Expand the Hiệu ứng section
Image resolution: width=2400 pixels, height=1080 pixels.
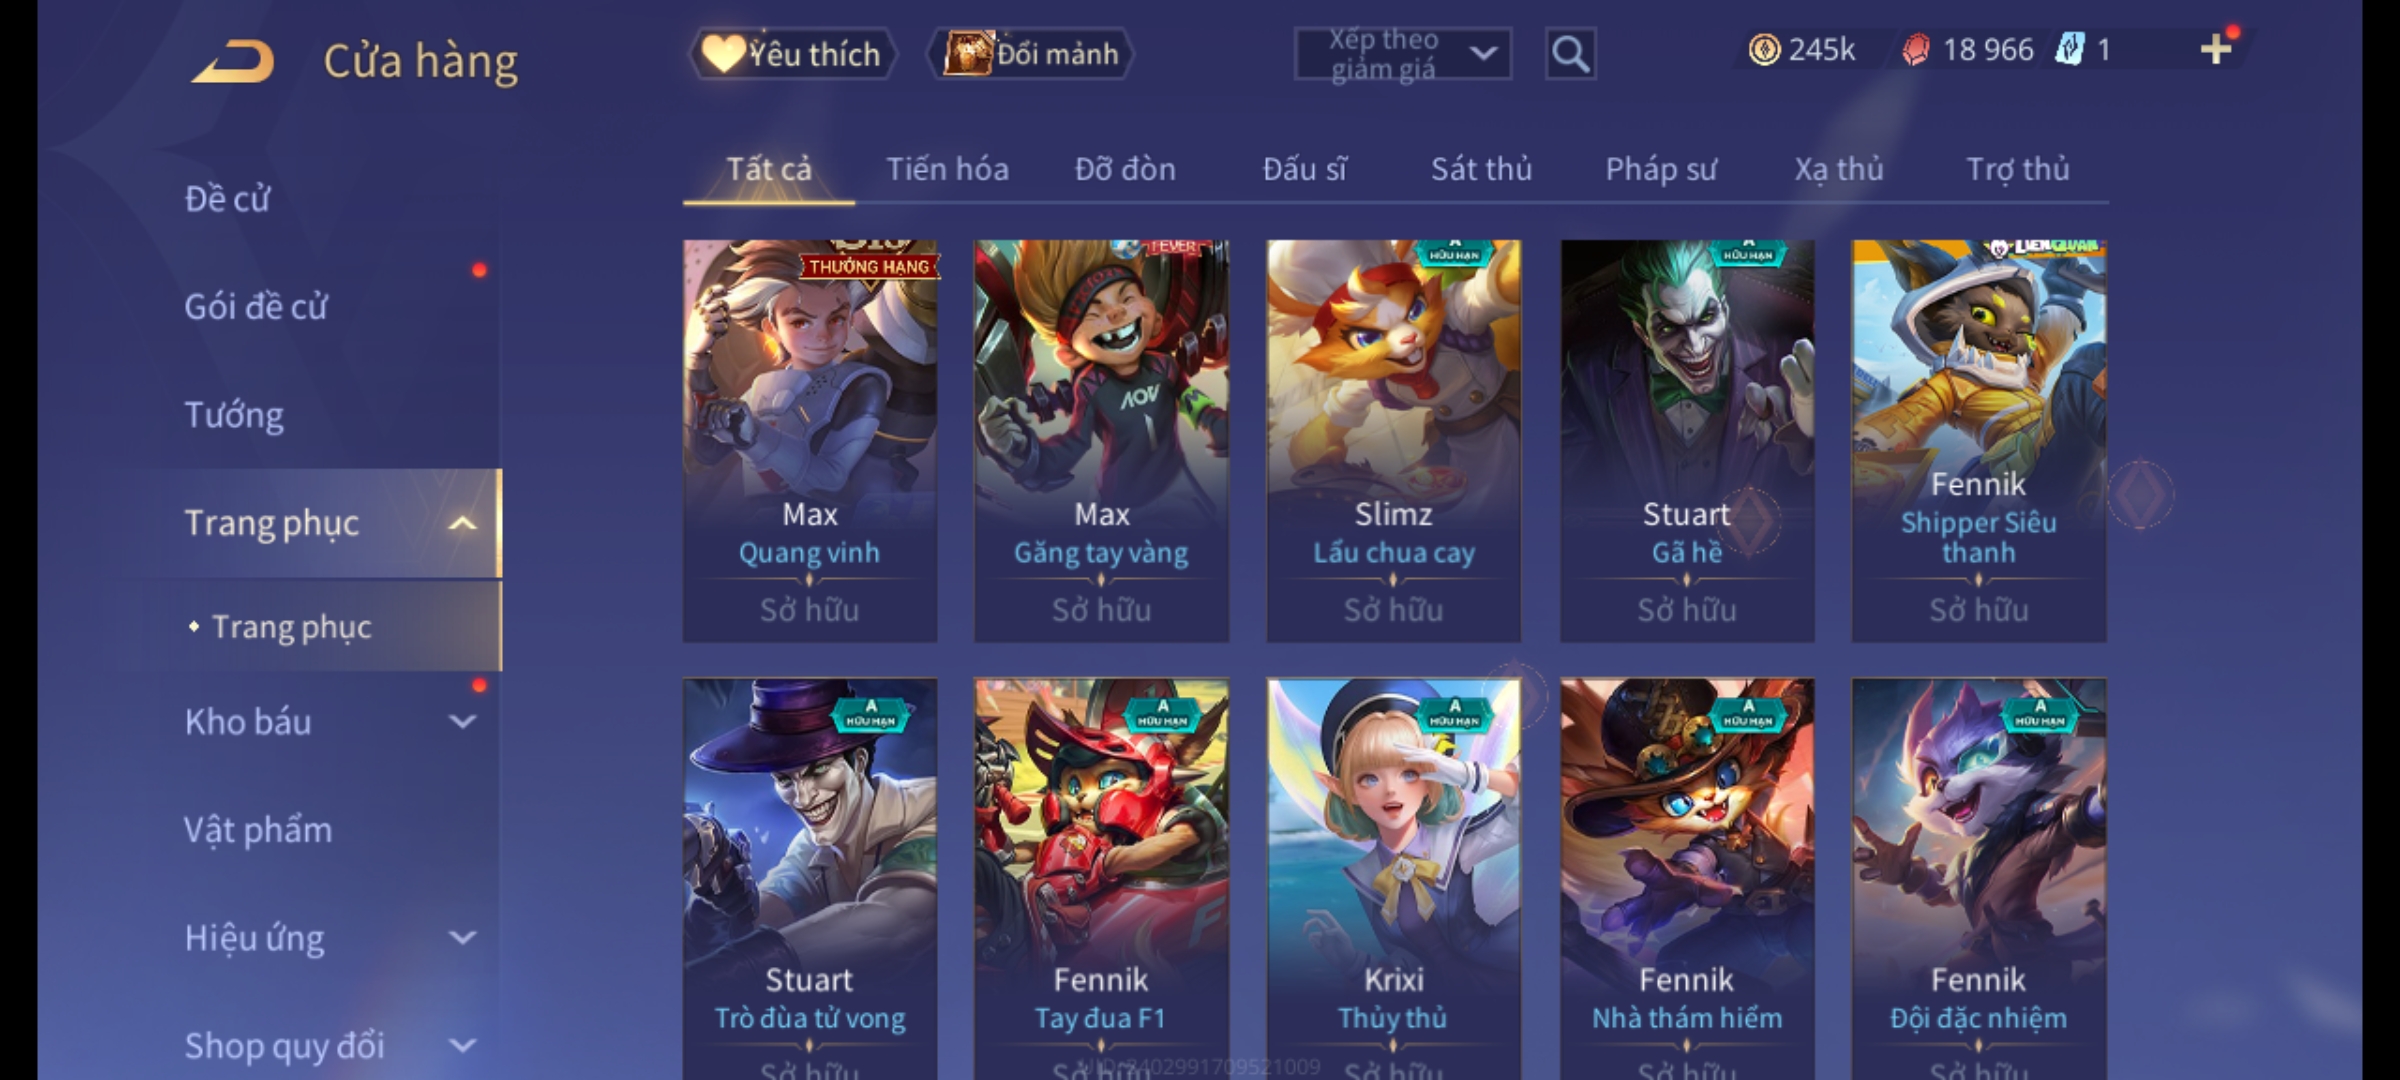point(461,937)
